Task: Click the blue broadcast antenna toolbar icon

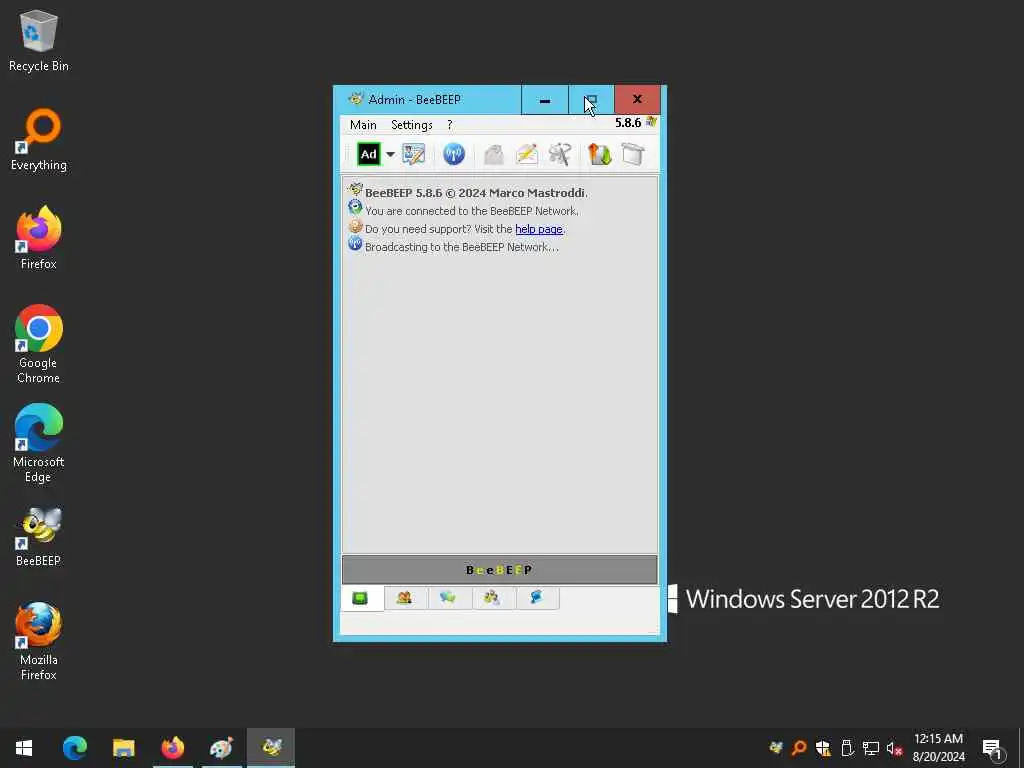Action: pyautogui.click(x=454, y=155)
